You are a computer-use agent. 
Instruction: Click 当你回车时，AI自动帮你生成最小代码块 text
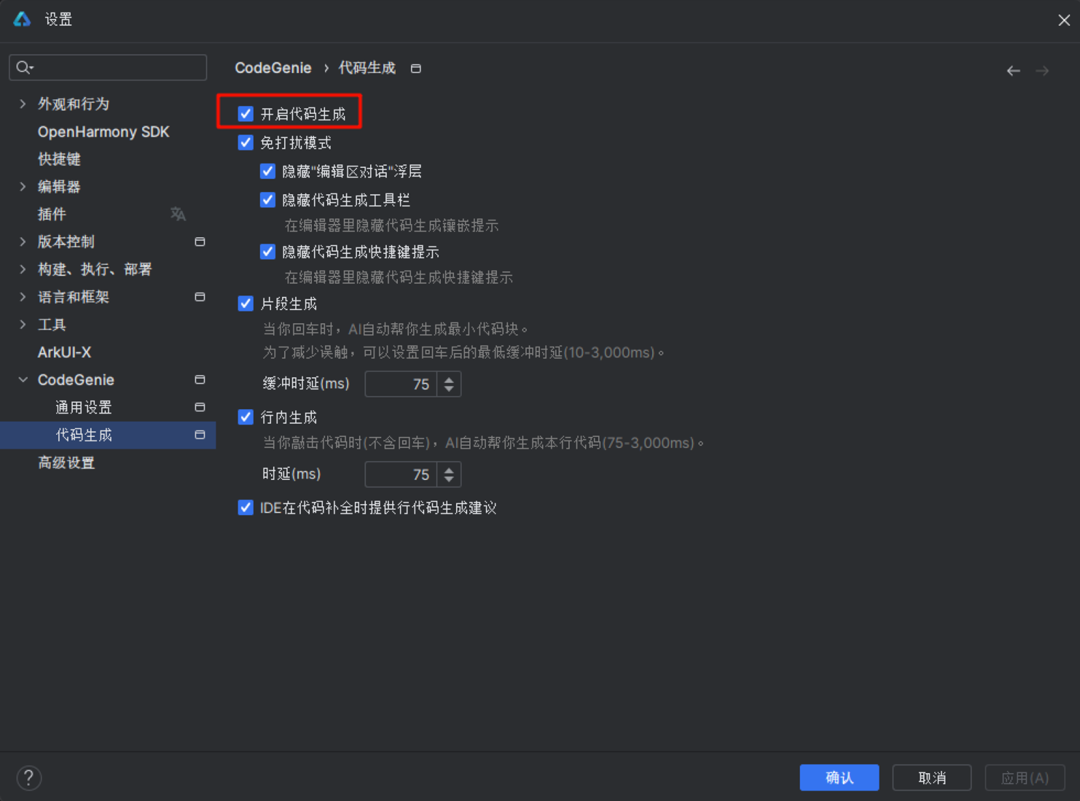pos(395,329)
